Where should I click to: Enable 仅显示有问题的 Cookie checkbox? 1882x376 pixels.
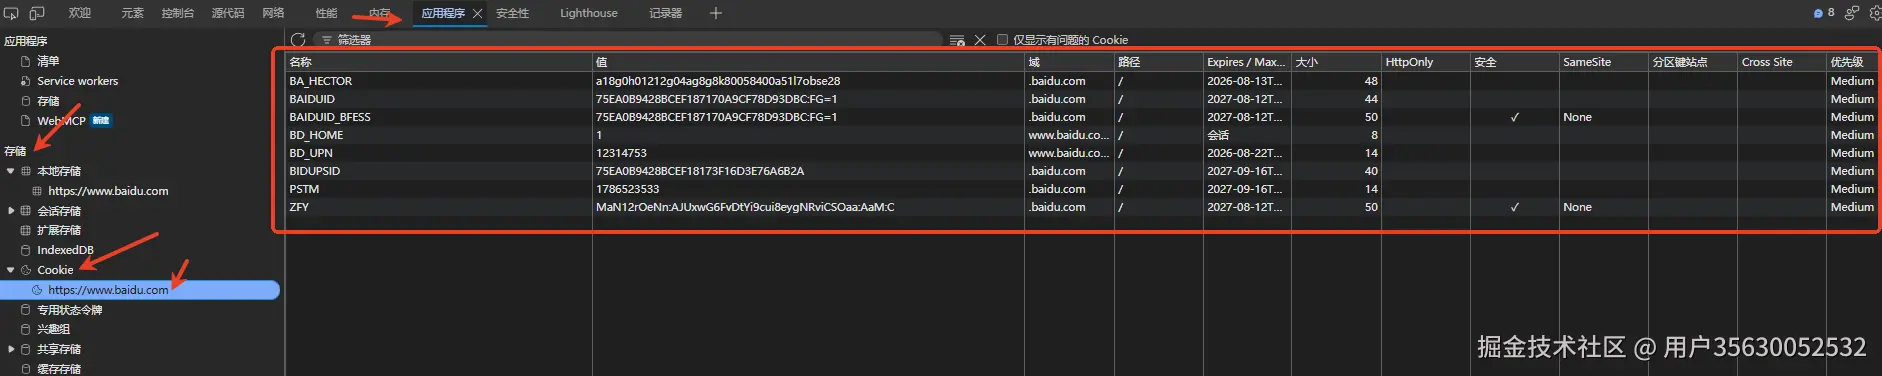tap(1002, 40)
